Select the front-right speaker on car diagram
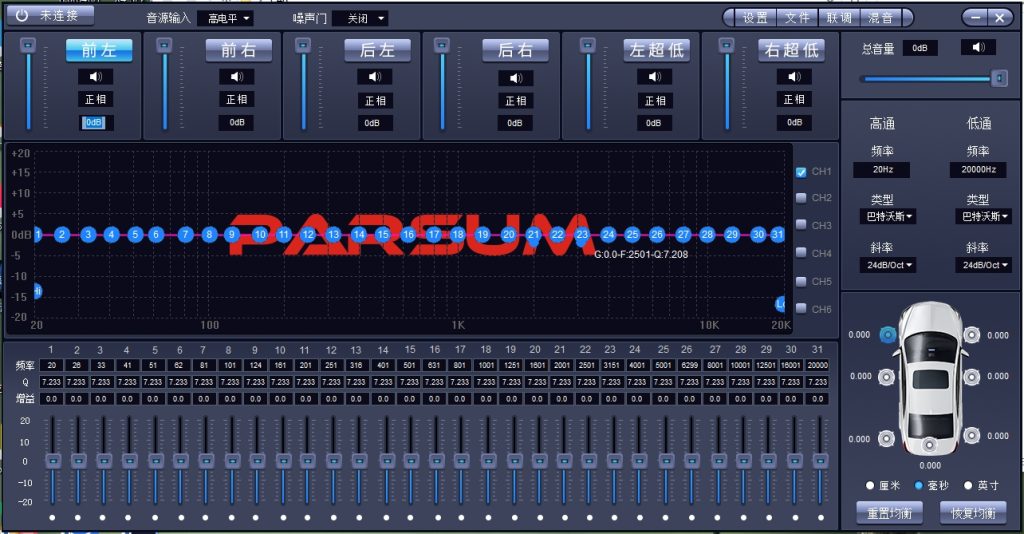 point(972,335)
